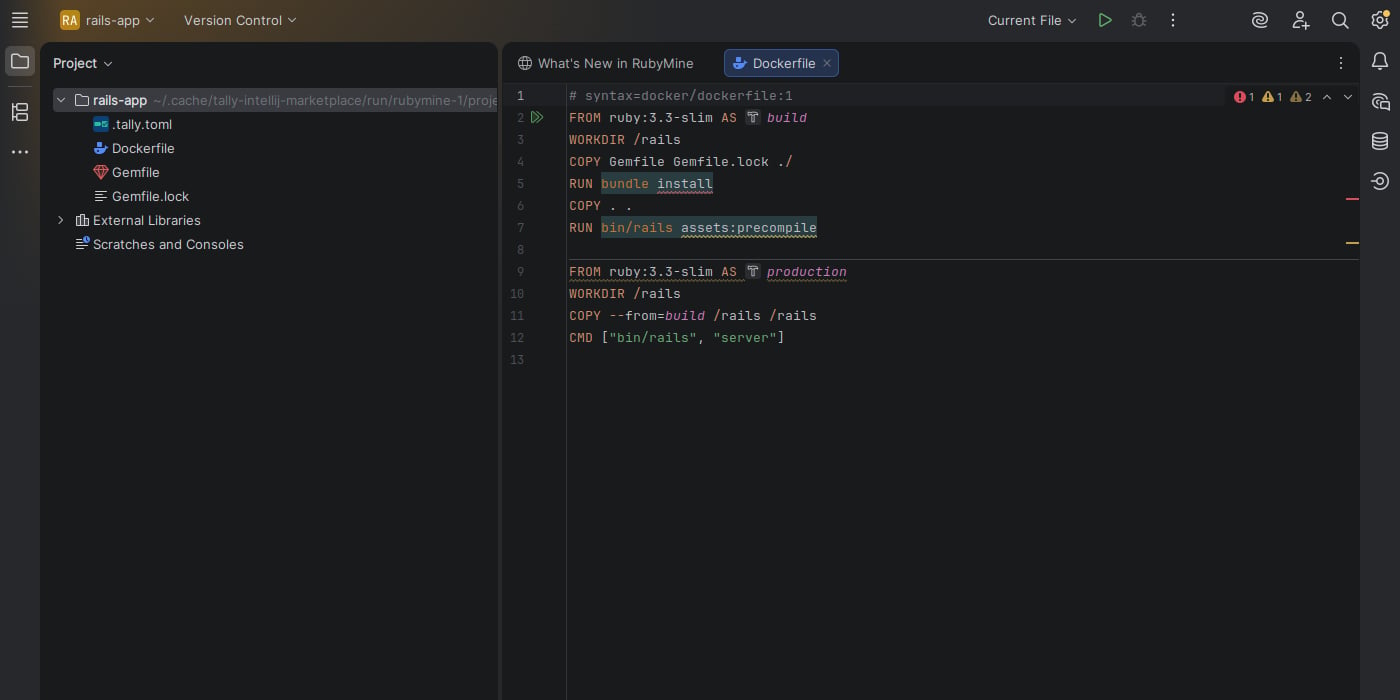Click the weak warning count showing 2
Image resolution: width=1400 pixels, height=700 pixels.
[1301, 97]
